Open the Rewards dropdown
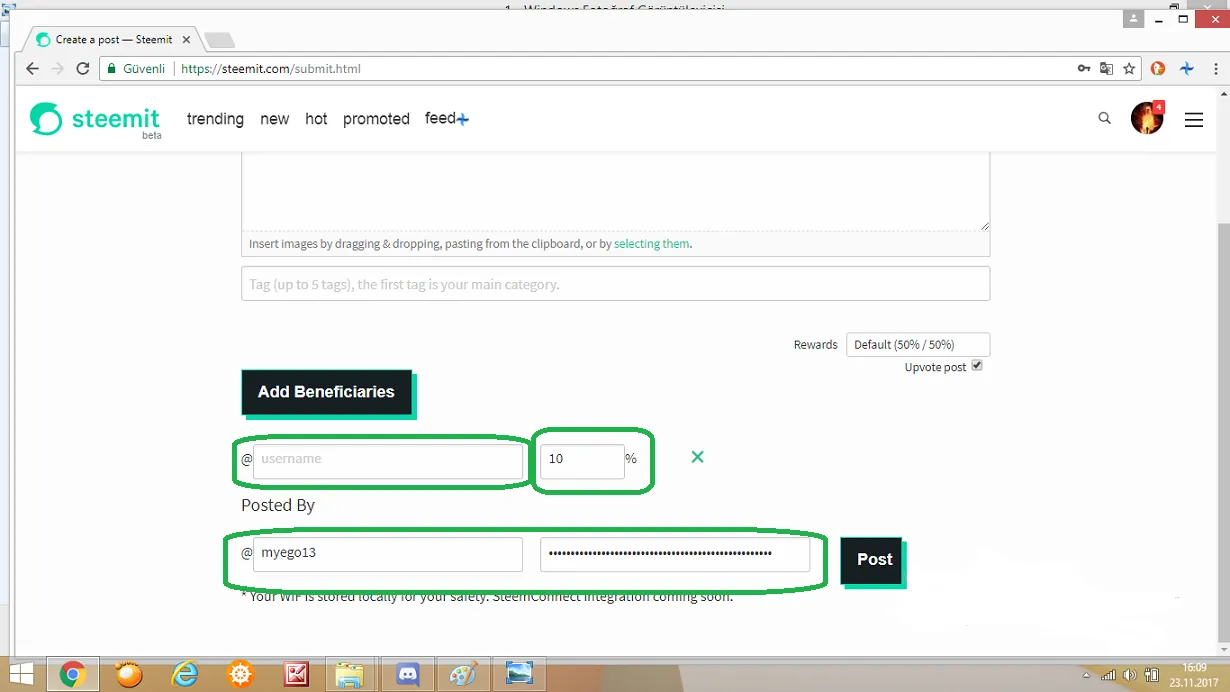 click(918, 344)
